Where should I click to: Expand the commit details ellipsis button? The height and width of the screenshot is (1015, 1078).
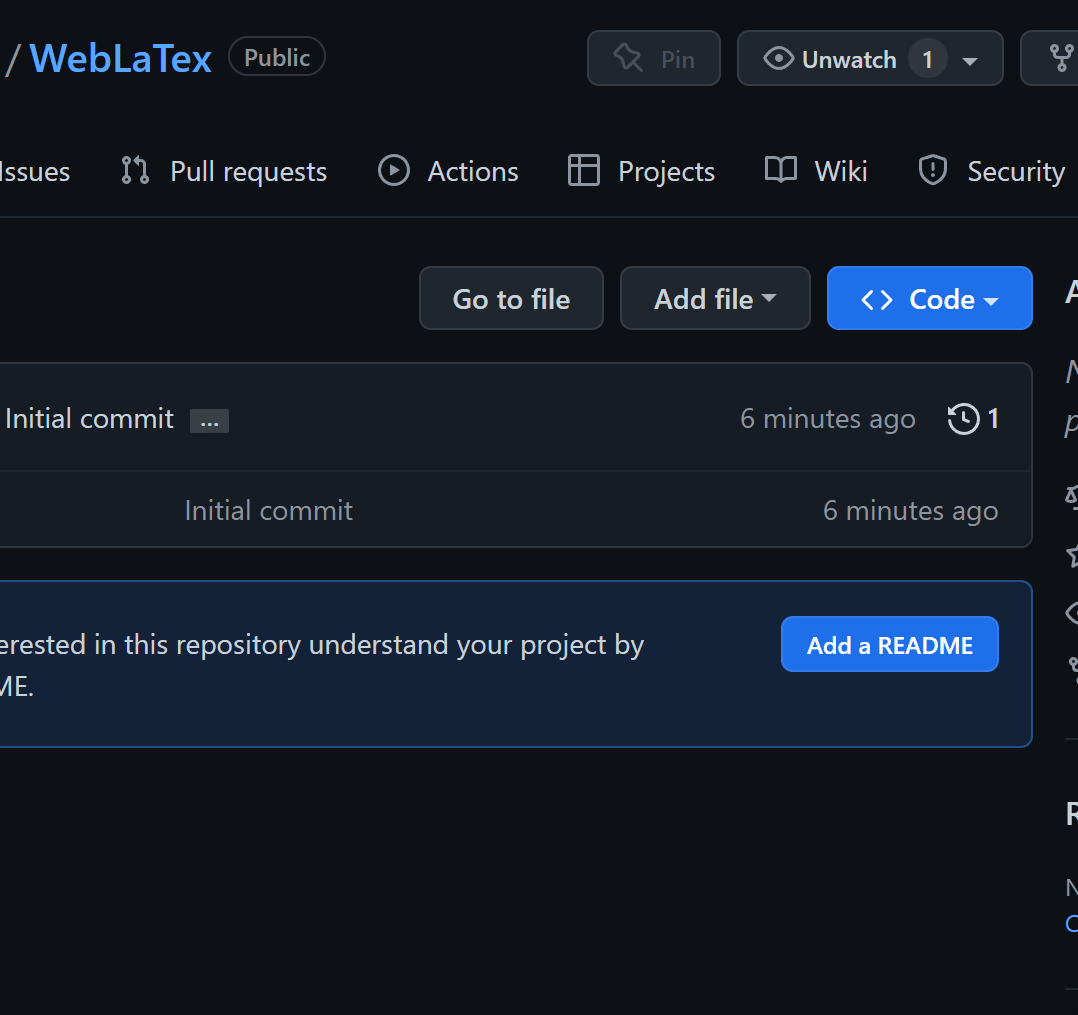210,421
